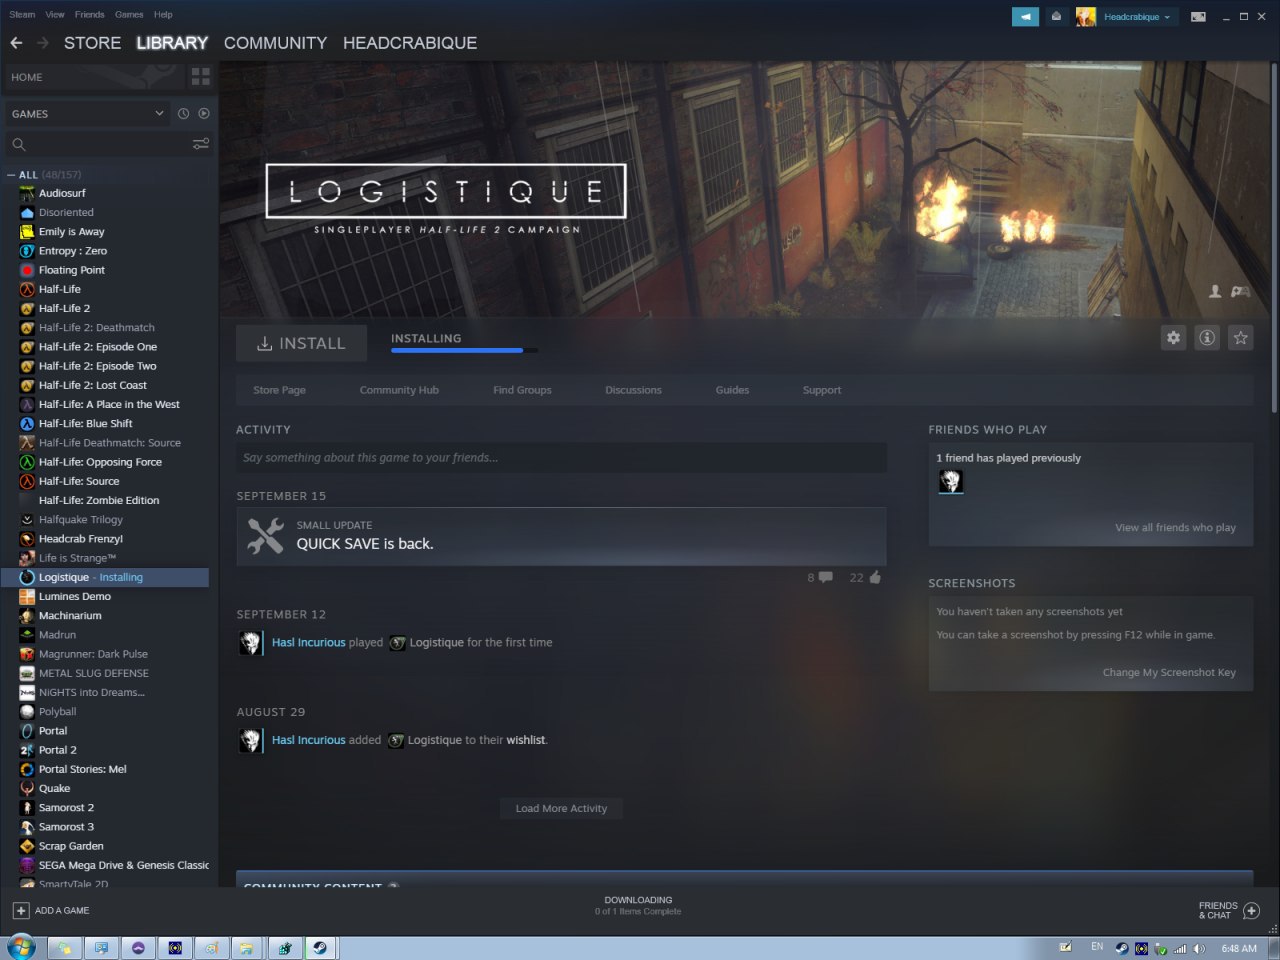Select Half-Life: Blue Shift in library
The image size is (1280, 960).
coord(86,423)
